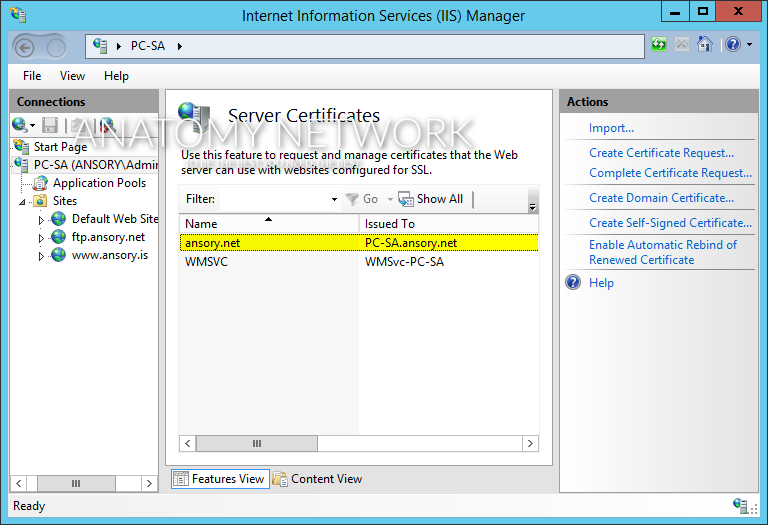The image size is (768, 525).
Task: Open the View menu
Action: 72,76
